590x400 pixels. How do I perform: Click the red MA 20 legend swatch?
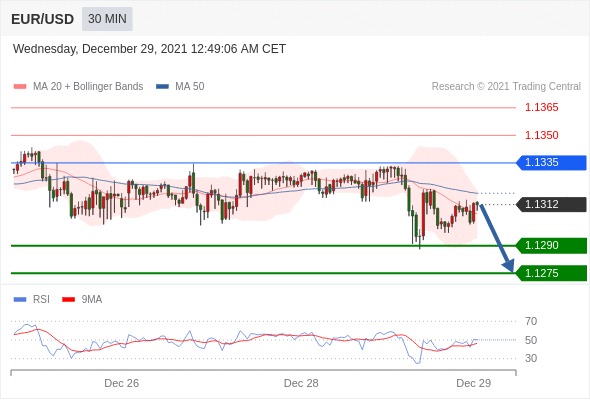click(x=20, y=87)
